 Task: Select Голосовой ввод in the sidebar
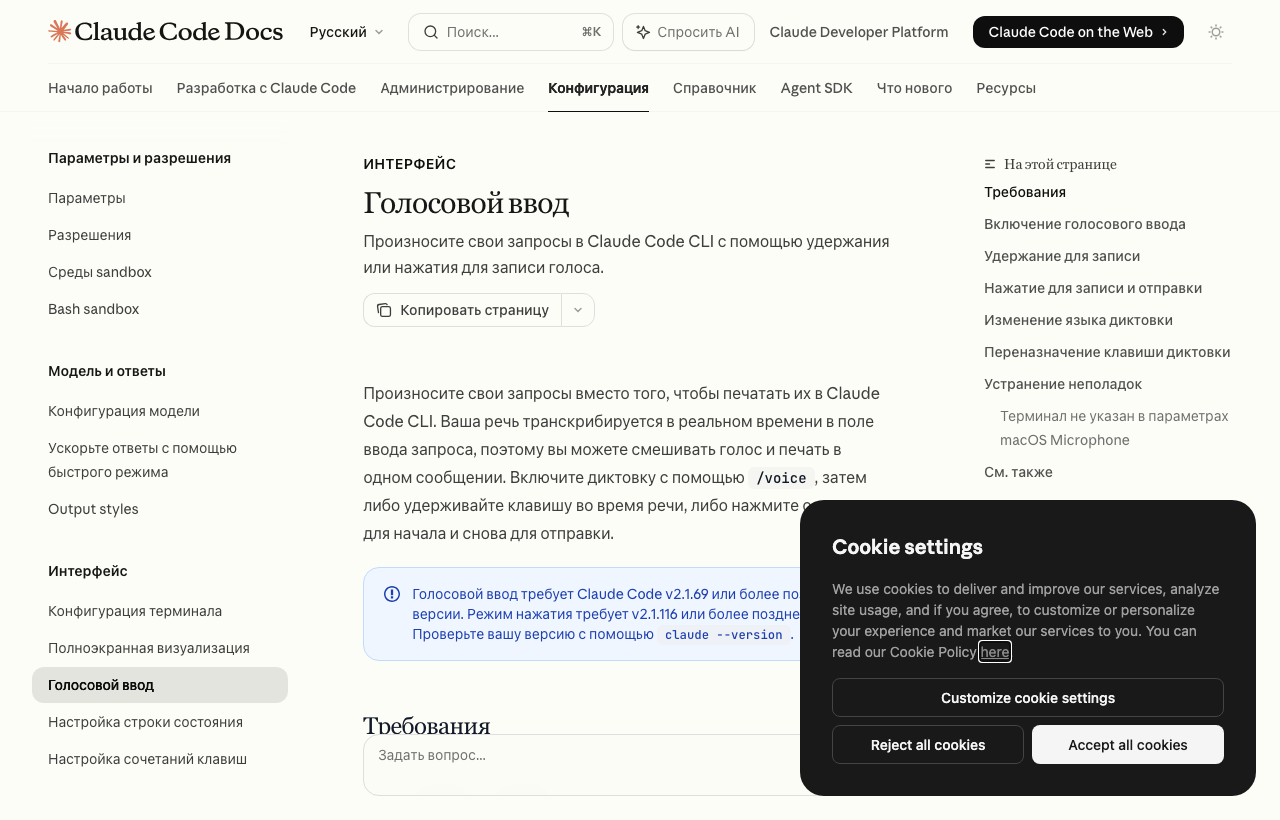point(160,685)
